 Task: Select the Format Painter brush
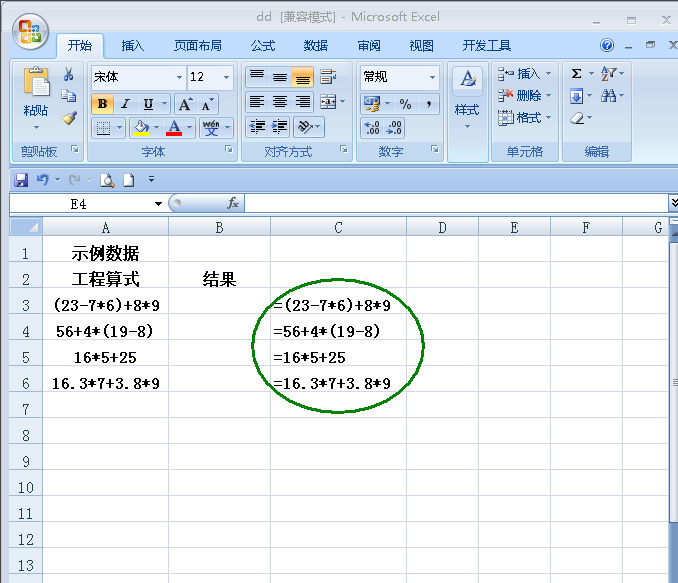(x=69, y=118)
